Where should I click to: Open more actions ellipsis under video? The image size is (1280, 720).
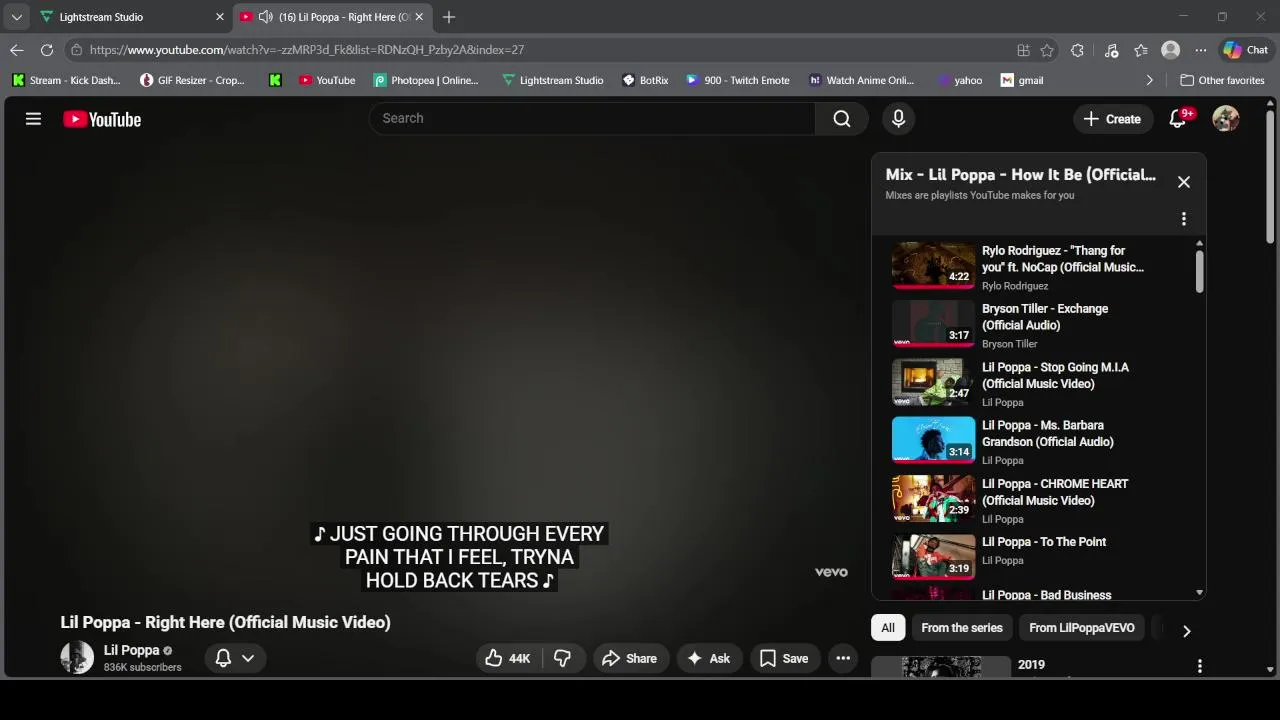point(843,658)
